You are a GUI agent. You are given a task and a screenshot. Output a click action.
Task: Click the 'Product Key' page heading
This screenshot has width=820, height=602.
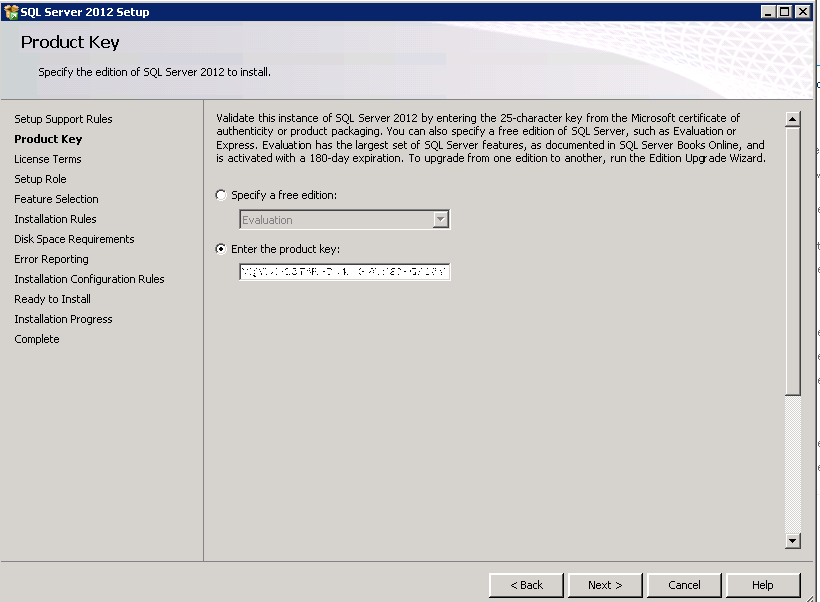tap(70, 42)
